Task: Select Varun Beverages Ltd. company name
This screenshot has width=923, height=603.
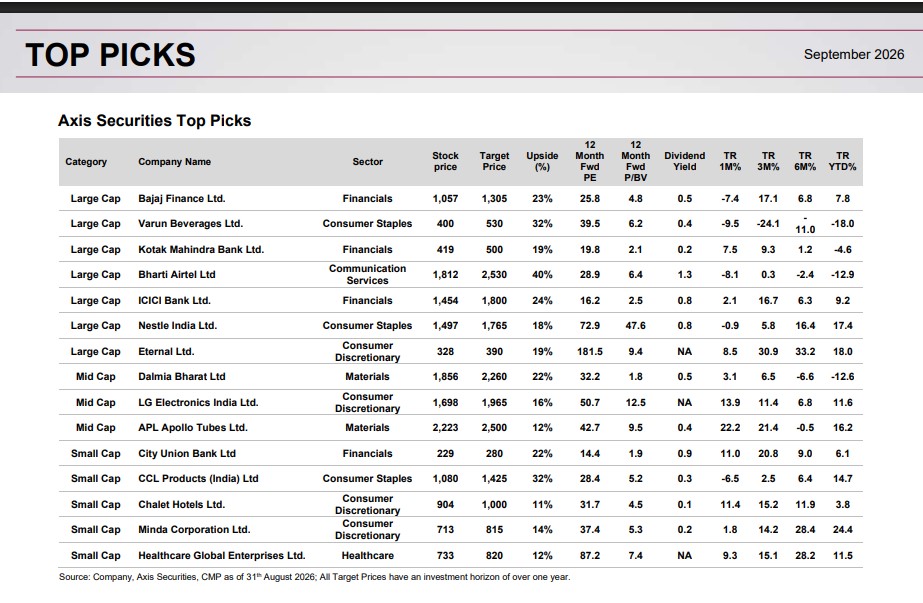Action: [190, 224]
